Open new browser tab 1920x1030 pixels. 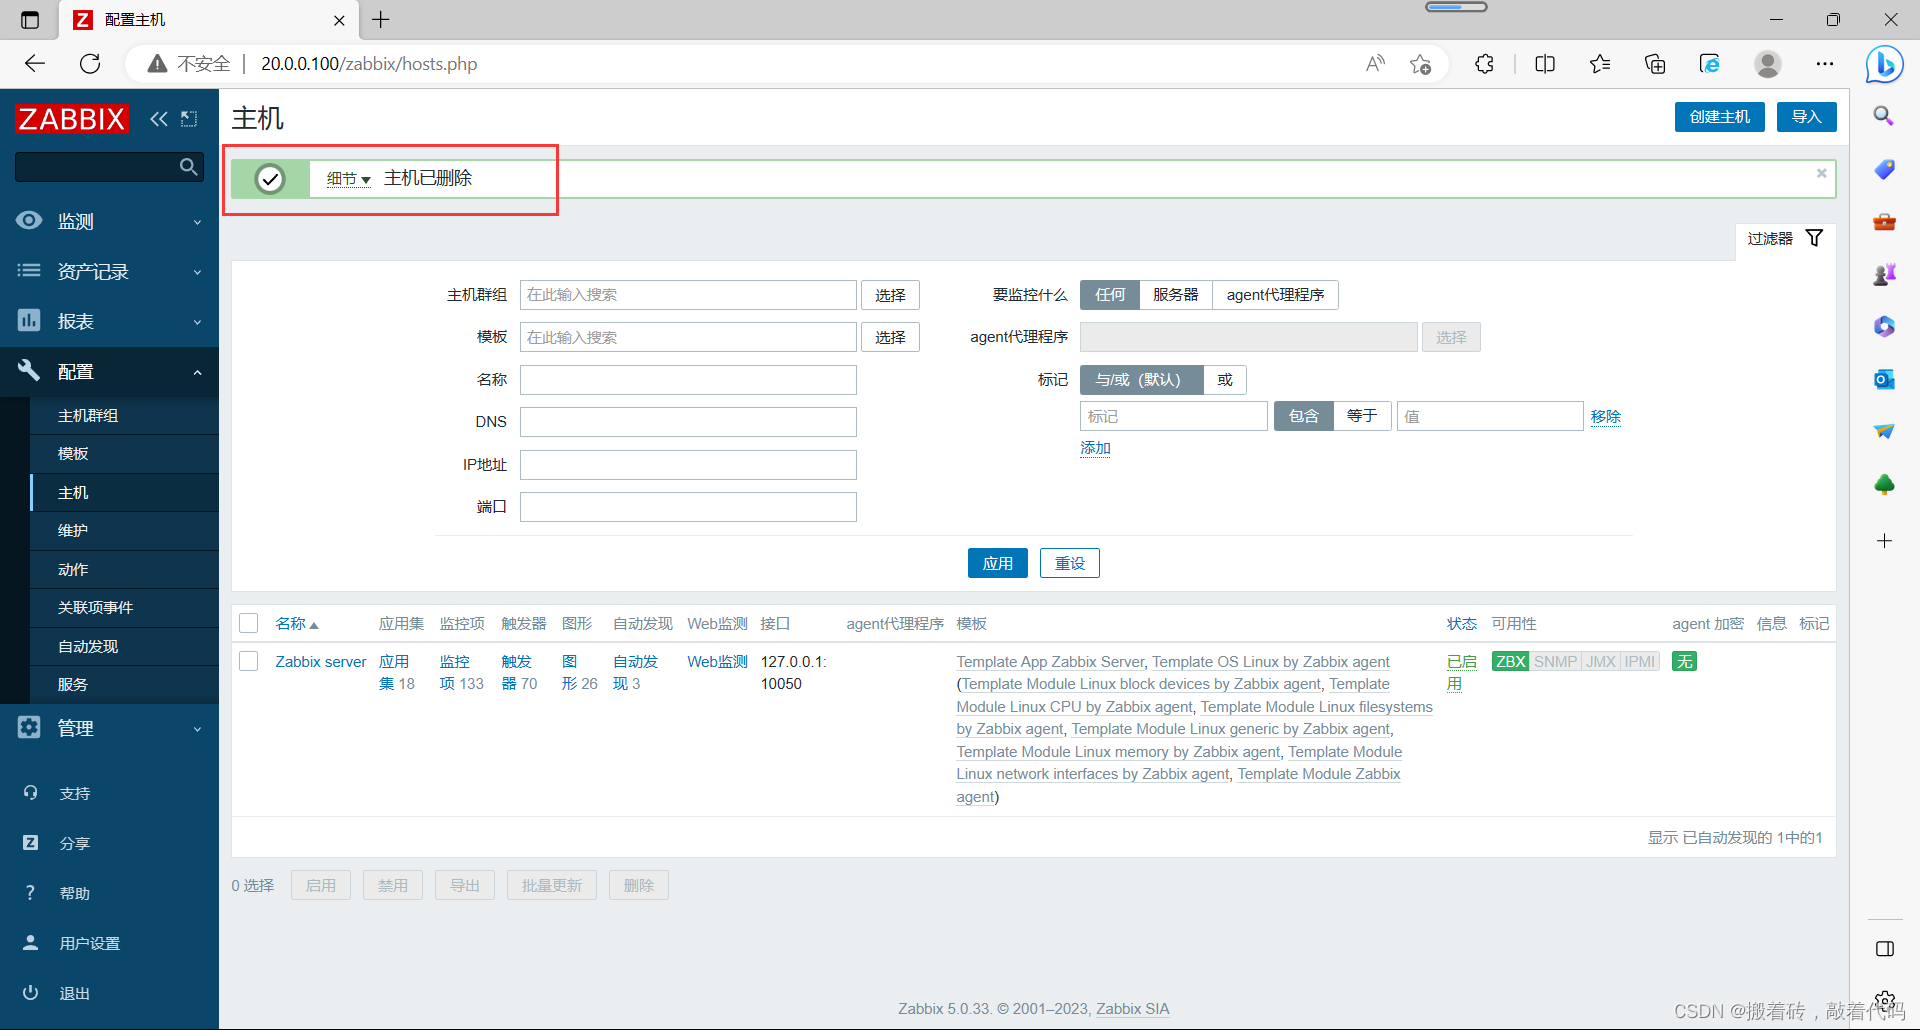(381, 19)
